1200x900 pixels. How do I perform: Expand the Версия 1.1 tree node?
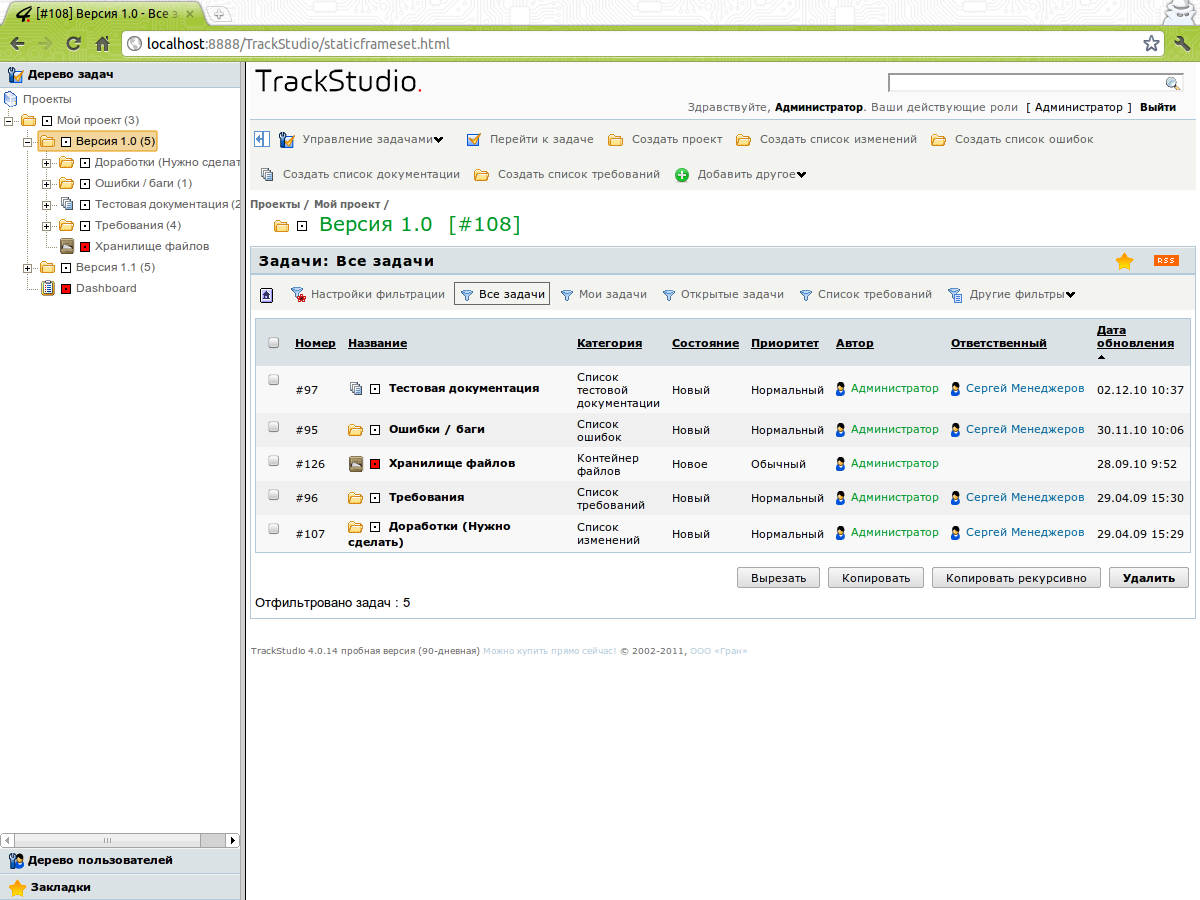[28, 267]
